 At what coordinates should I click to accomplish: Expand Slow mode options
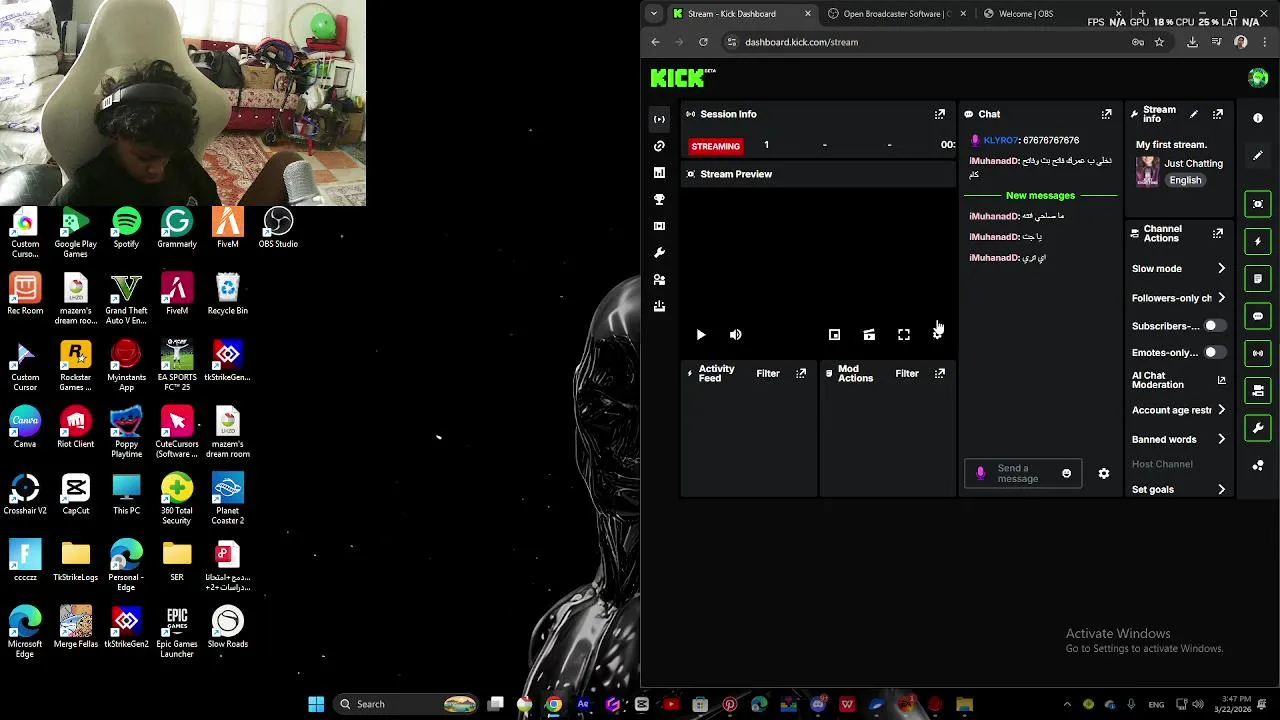click(x=1221, y=268)
